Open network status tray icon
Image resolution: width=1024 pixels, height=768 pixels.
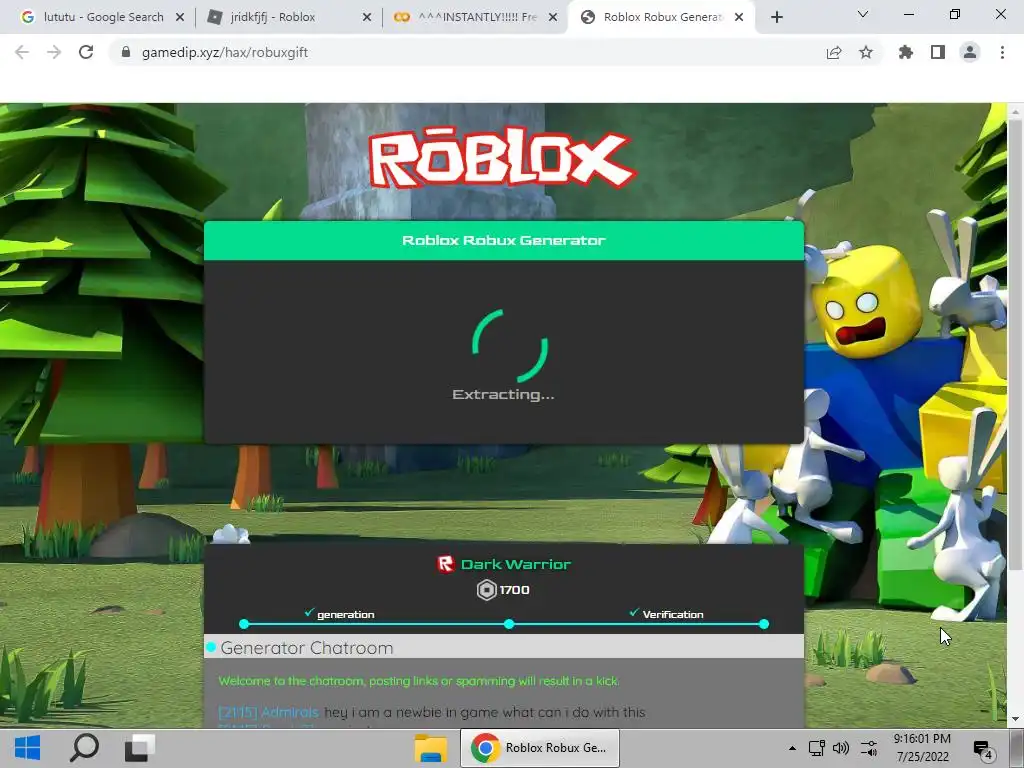click(816, 748)
